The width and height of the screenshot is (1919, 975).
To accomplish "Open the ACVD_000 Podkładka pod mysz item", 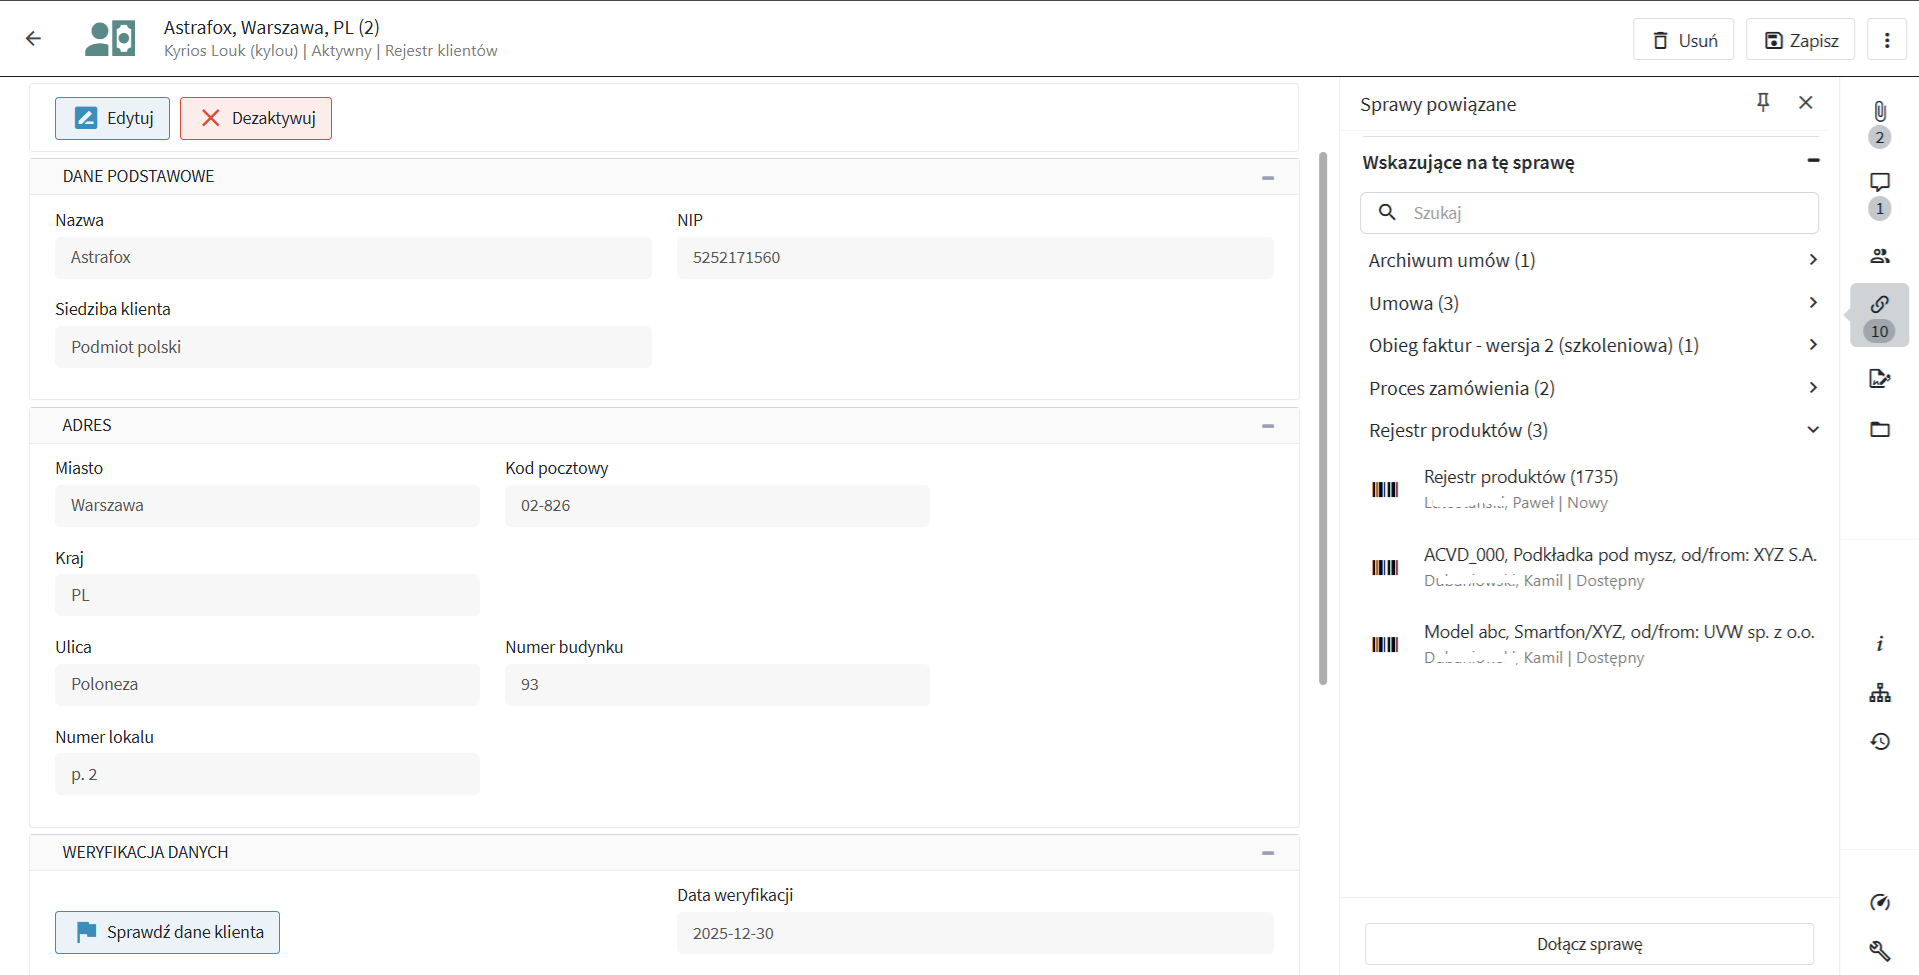I will tap(1619, 555).
